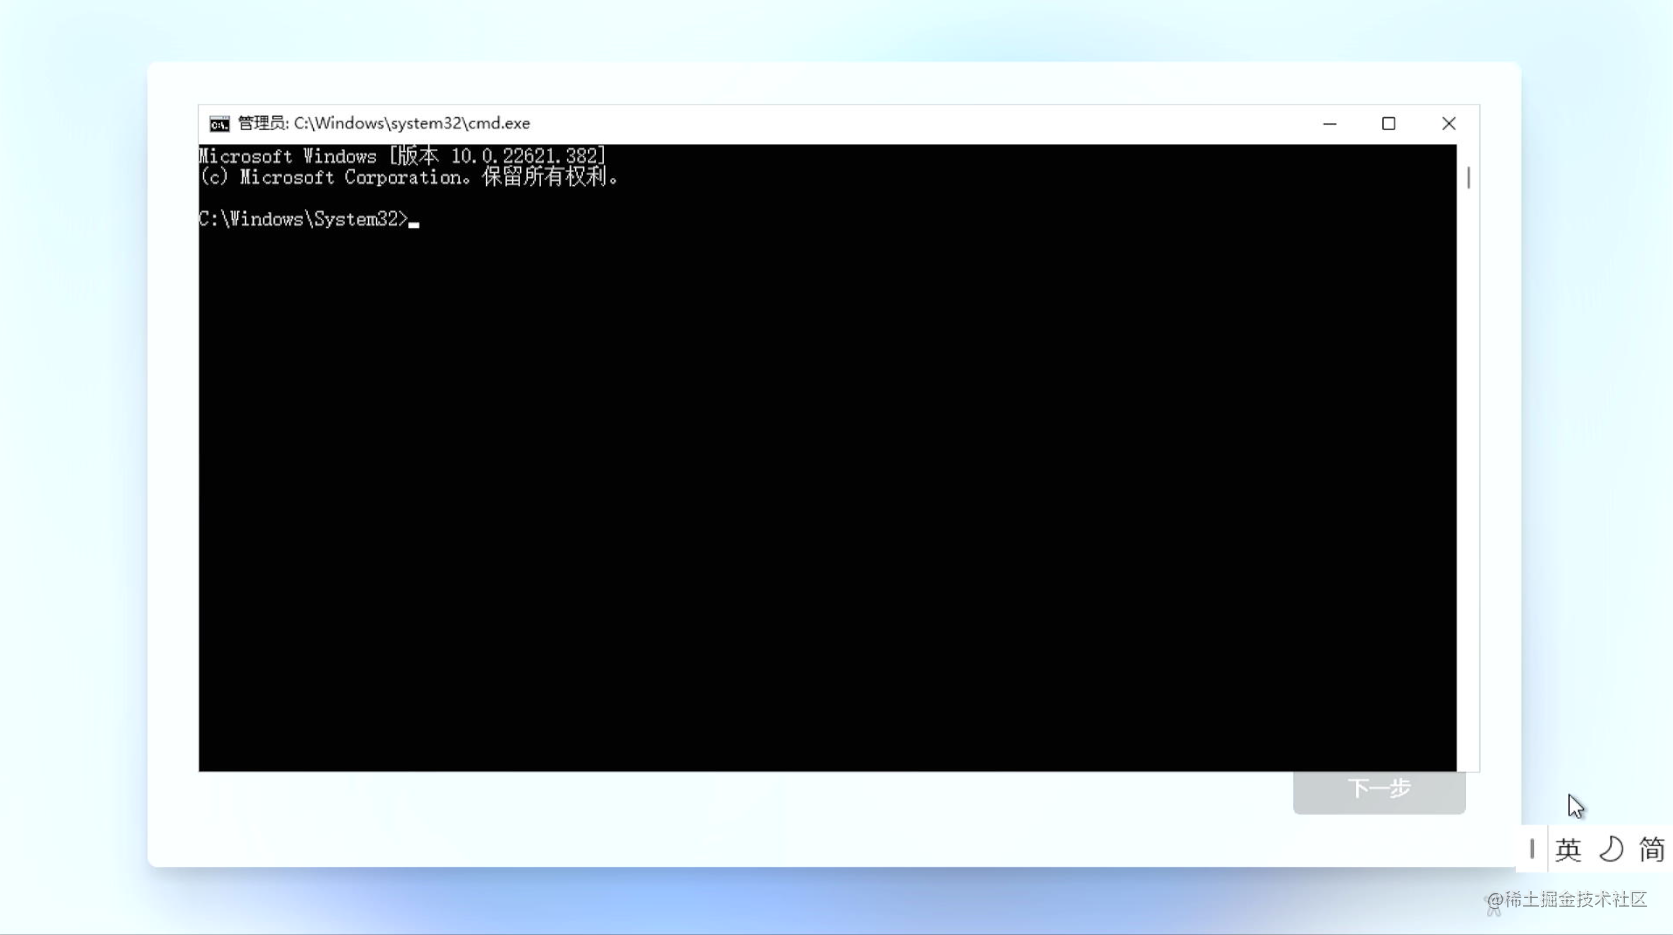Close the administrator command prompt

[x=1449, y=123]
